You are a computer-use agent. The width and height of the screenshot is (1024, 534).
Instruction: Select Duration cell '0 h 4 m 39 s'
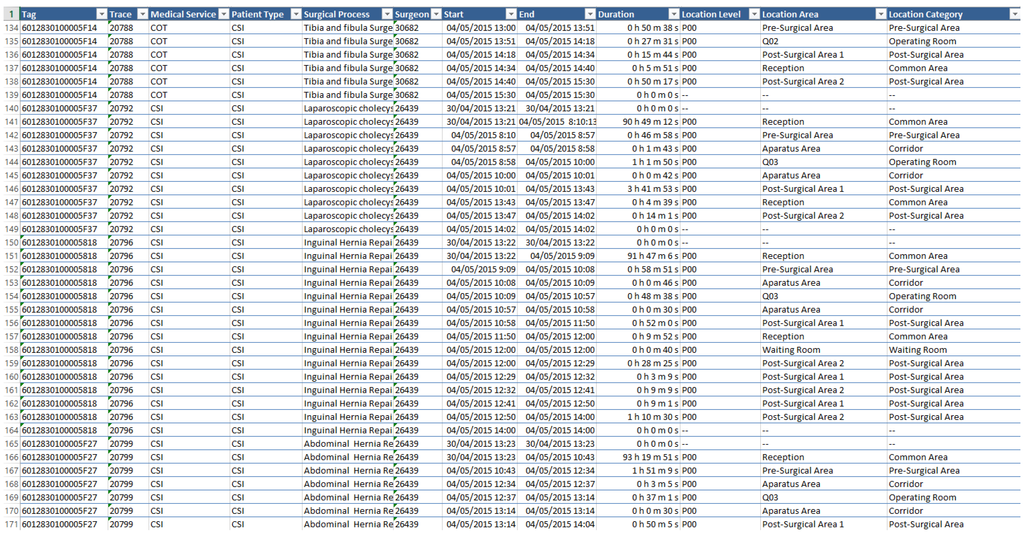pyautogui.click(x=638, y=202)
